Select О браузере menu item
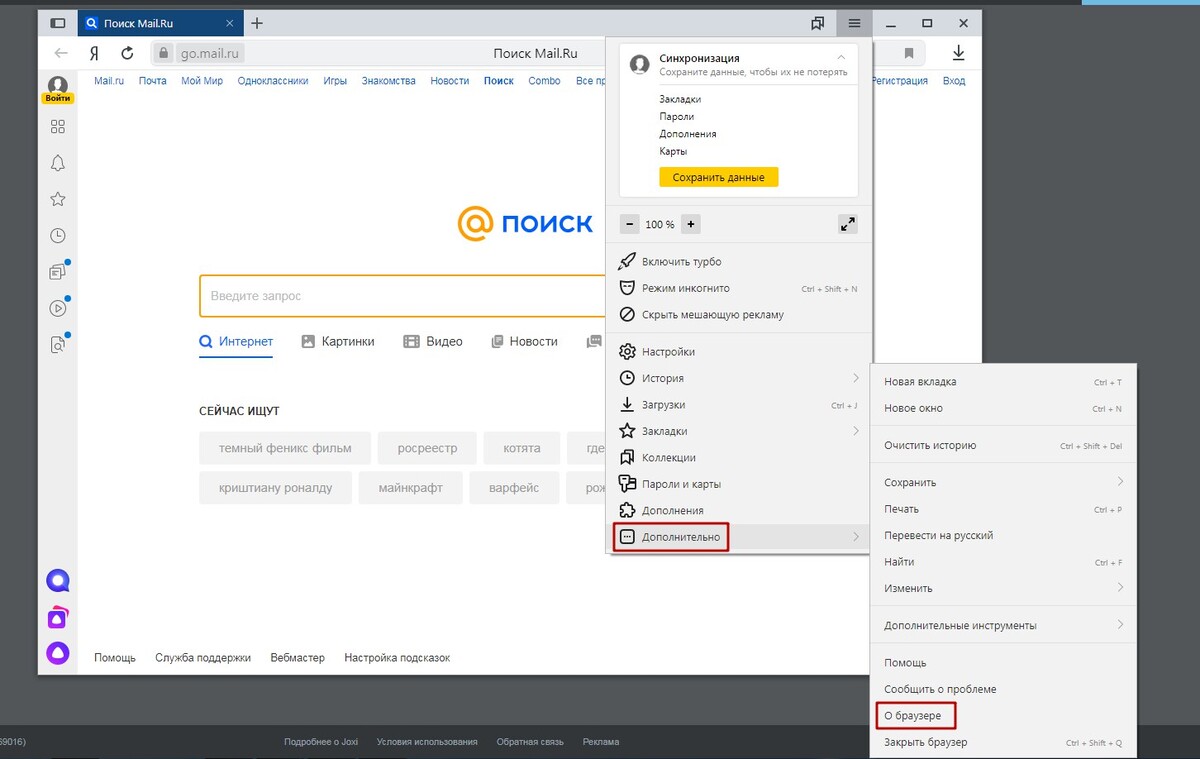This screenshot has width=1200, height=759. (x=912, y=716)
